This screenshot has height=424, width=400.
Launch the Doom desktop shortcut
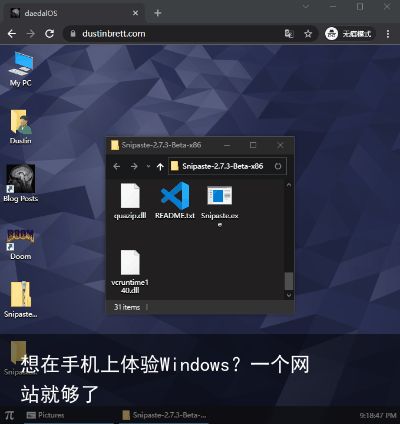pyautogui.click(x=20, y=245)
